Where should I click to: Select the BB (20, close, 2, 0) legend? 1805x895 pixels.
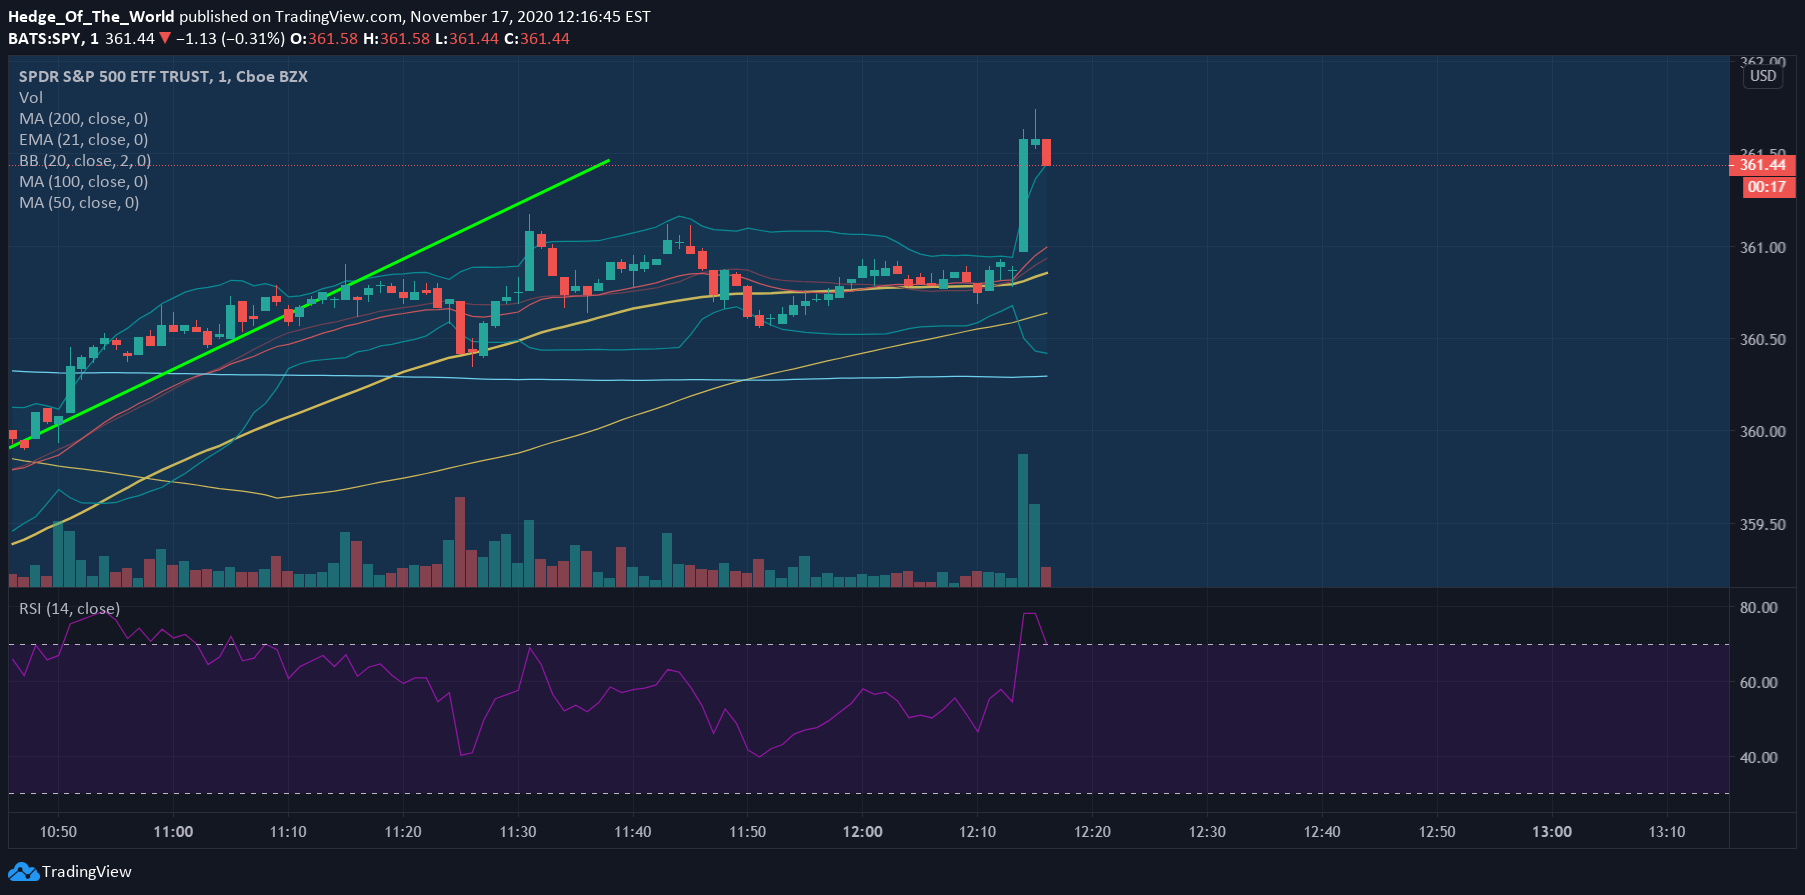[x=85, y=161]
